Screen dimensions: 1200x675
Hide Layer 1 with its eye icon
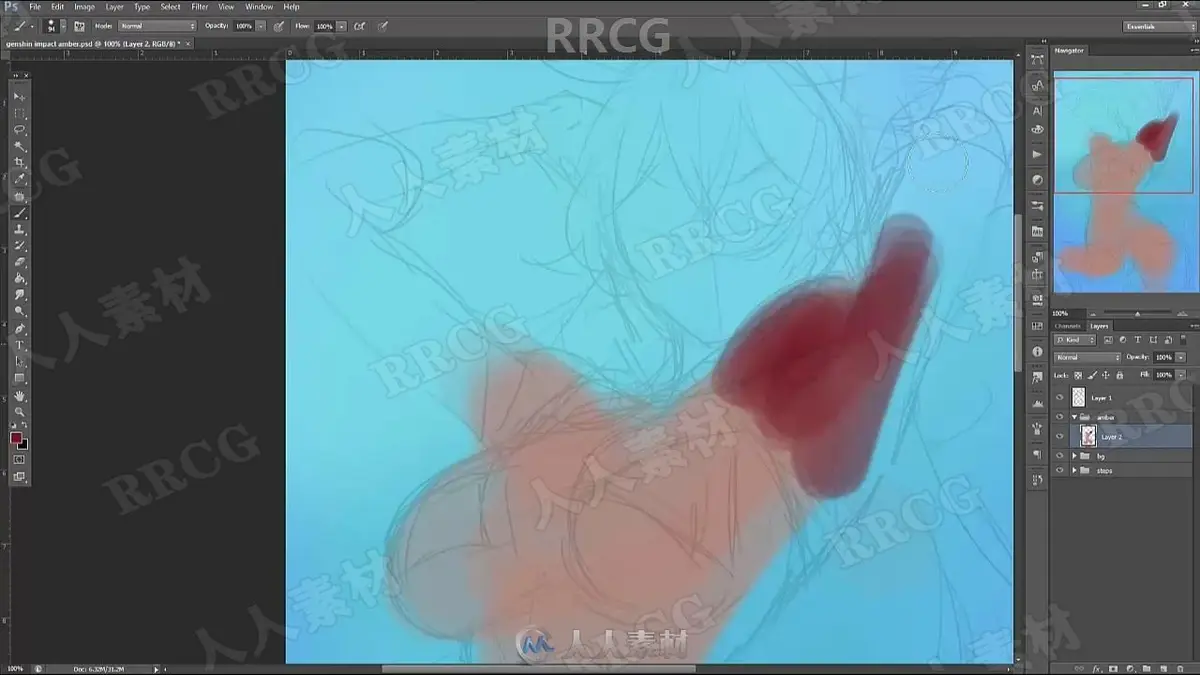click(1059, 398)
